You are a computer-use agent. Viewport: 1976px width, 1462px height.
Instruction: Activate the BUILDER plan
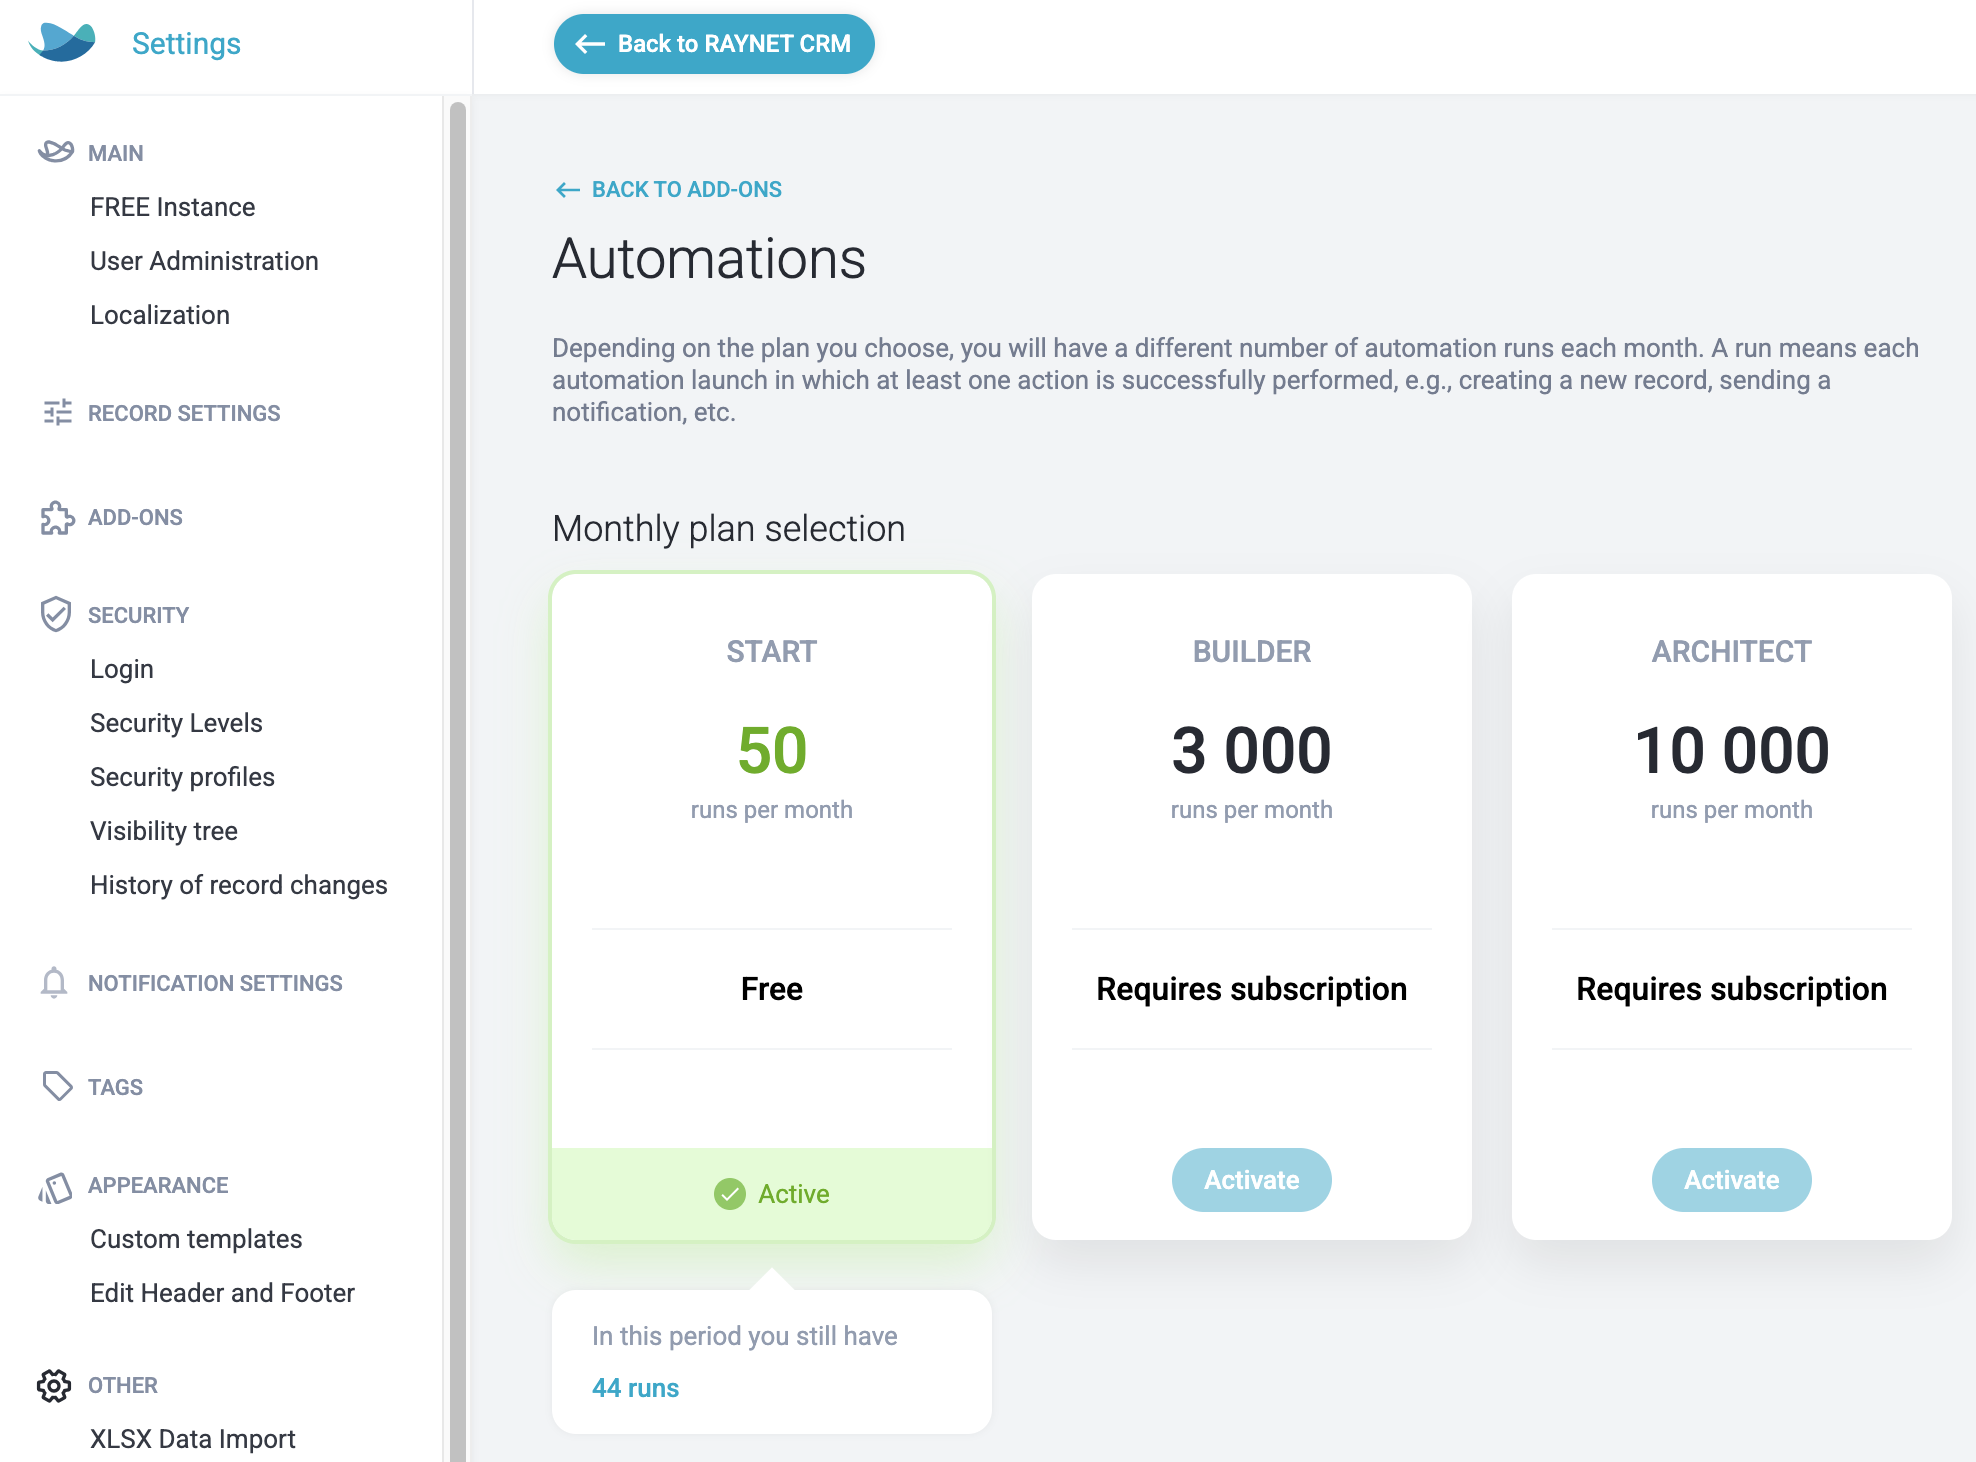(1251, 1180)
